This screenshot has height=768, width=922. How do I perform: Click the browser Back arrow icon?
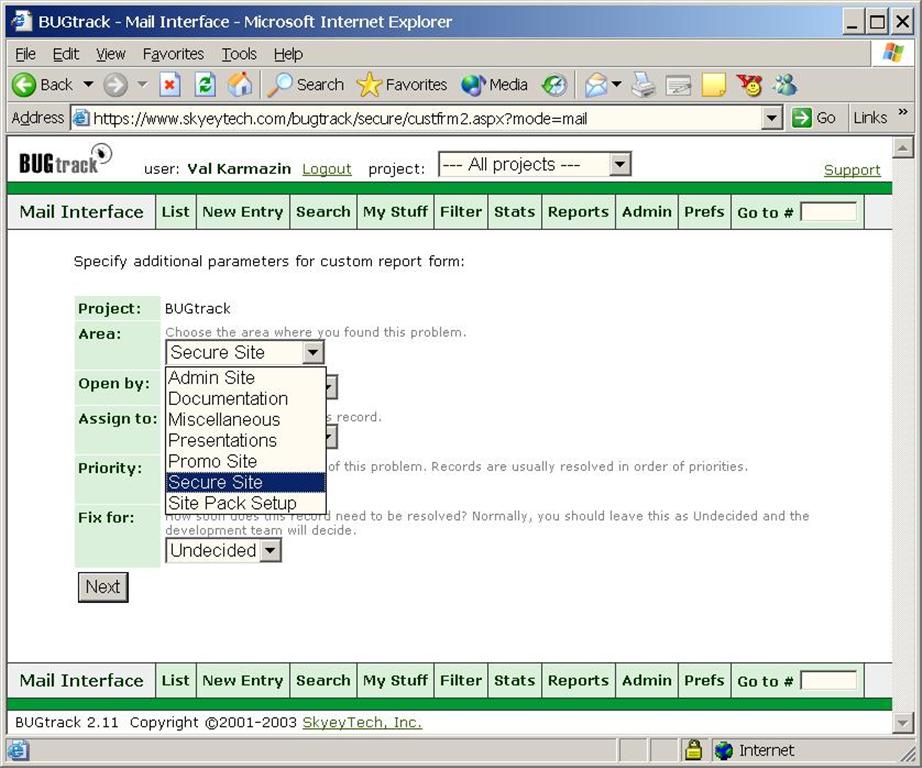coord(25,85)
